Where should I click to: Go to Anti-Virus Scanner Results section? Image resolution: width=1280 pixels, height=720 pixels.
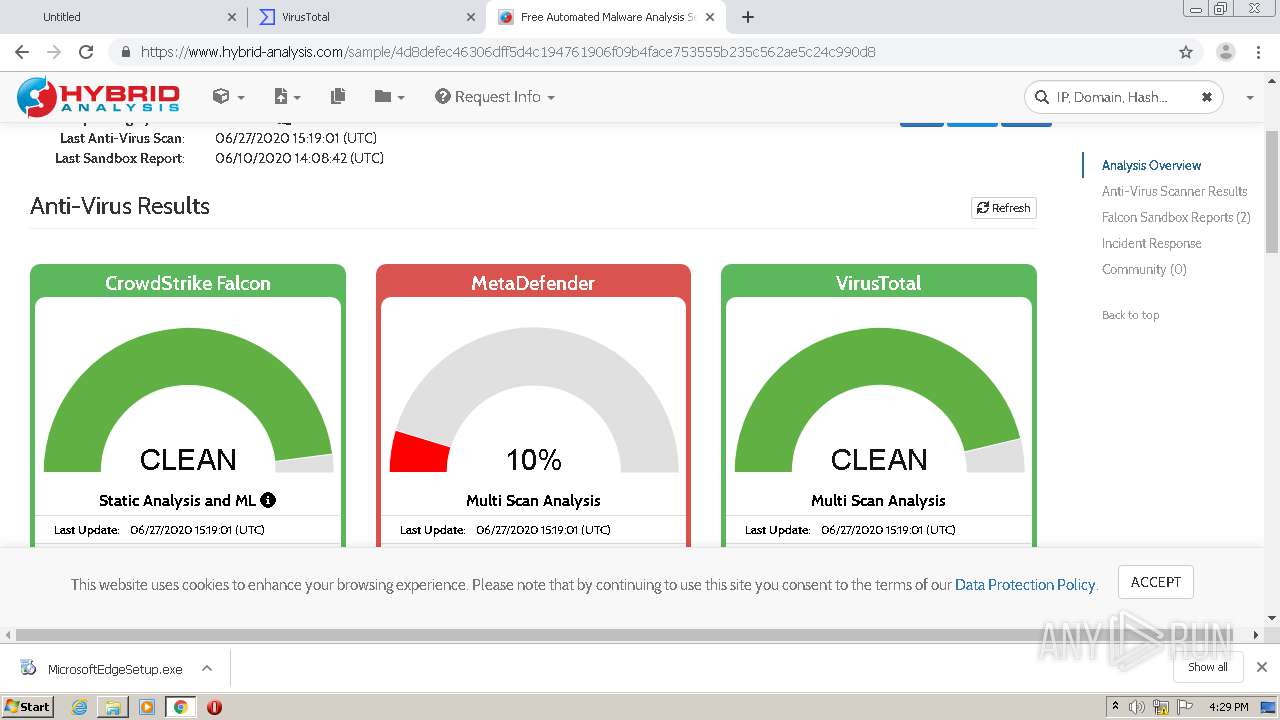tap(1174, 191)
